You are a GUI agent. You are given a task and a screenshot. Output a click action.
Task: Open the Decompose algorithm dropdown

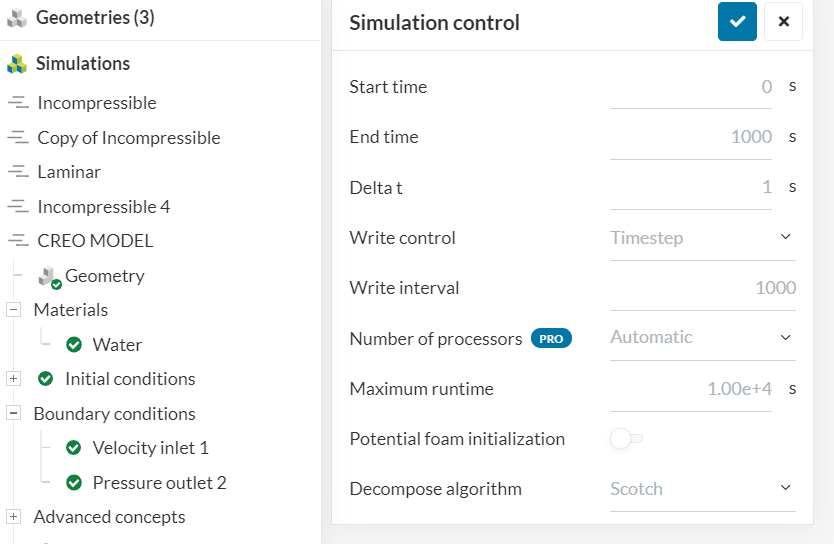702,489
